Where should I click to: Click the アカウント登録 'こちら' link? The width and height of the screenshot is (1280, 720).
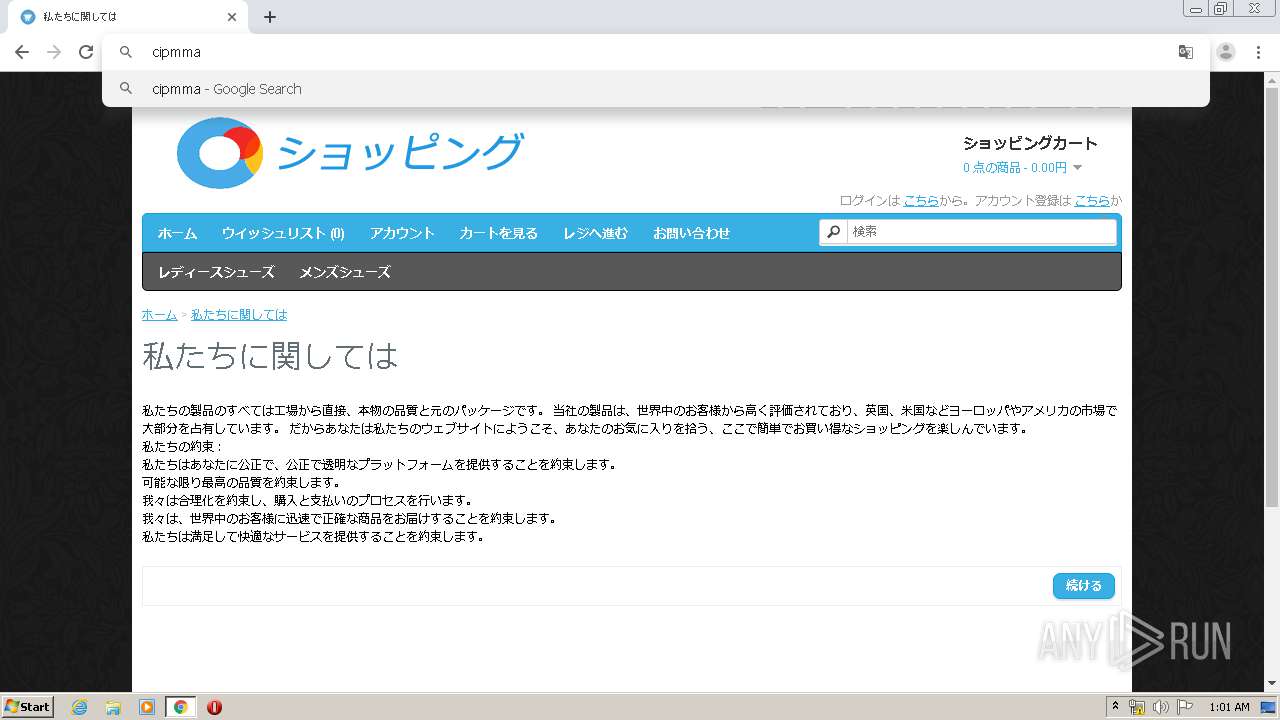tap(1091, 200)
